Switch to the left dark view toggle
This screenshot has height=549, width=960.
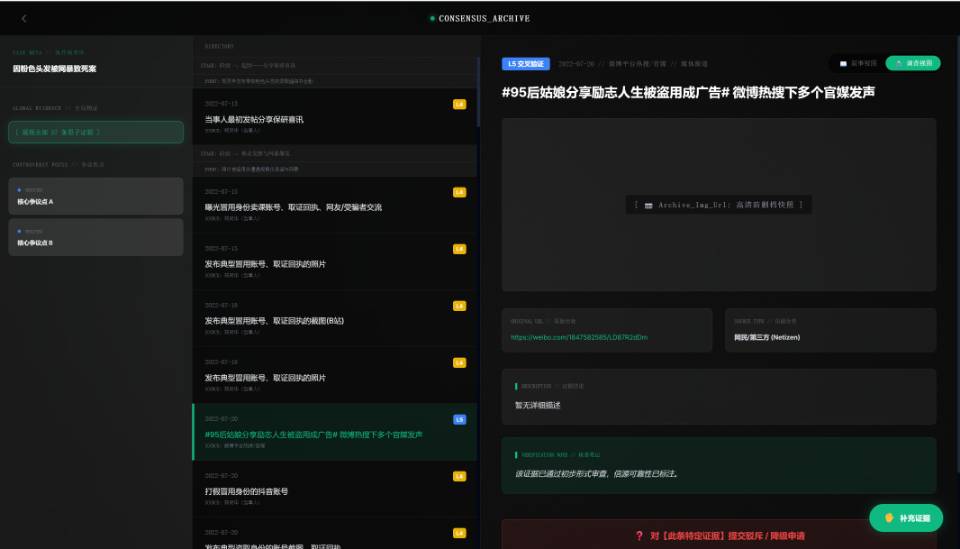point(857,64)
